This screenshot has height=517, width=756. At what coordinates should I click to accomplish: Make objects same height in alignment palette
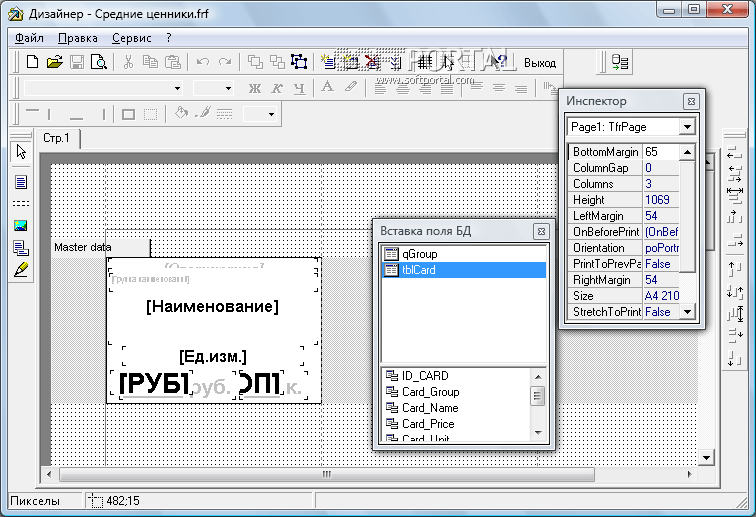pyautogui.click(x=735, y=314)
